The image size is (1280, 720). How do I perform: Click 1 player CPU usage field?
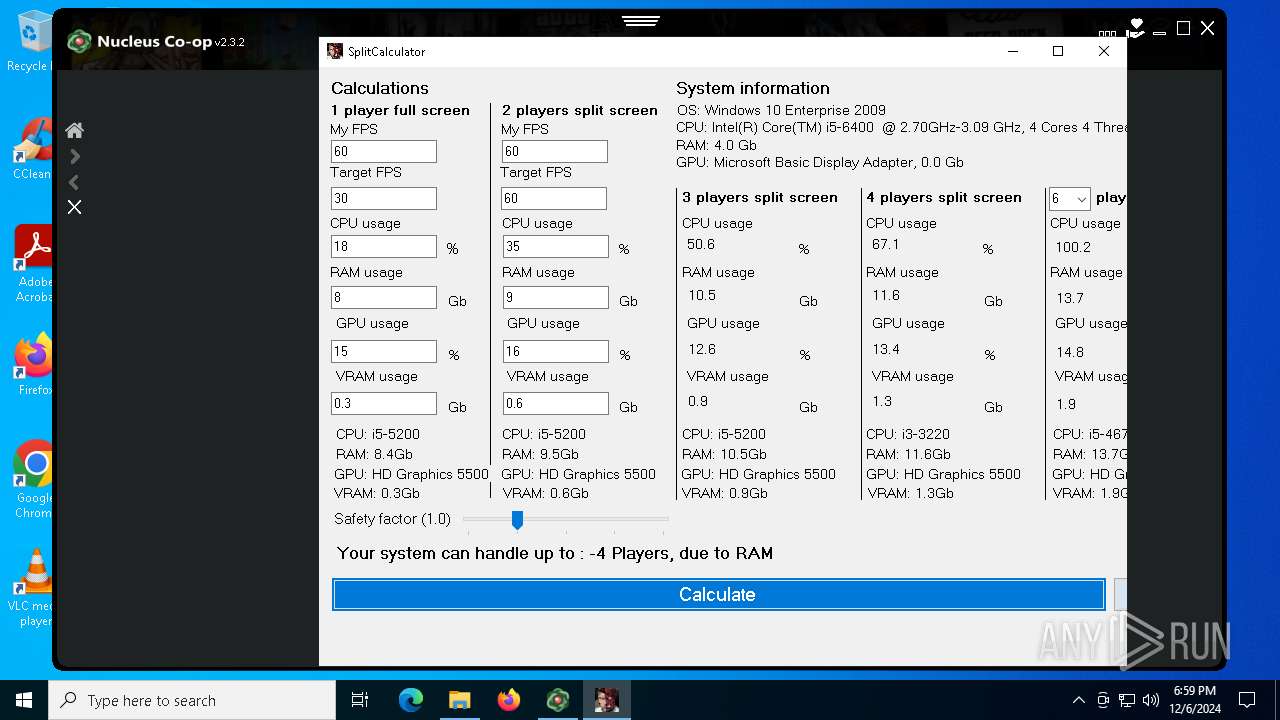coord(384,246)
